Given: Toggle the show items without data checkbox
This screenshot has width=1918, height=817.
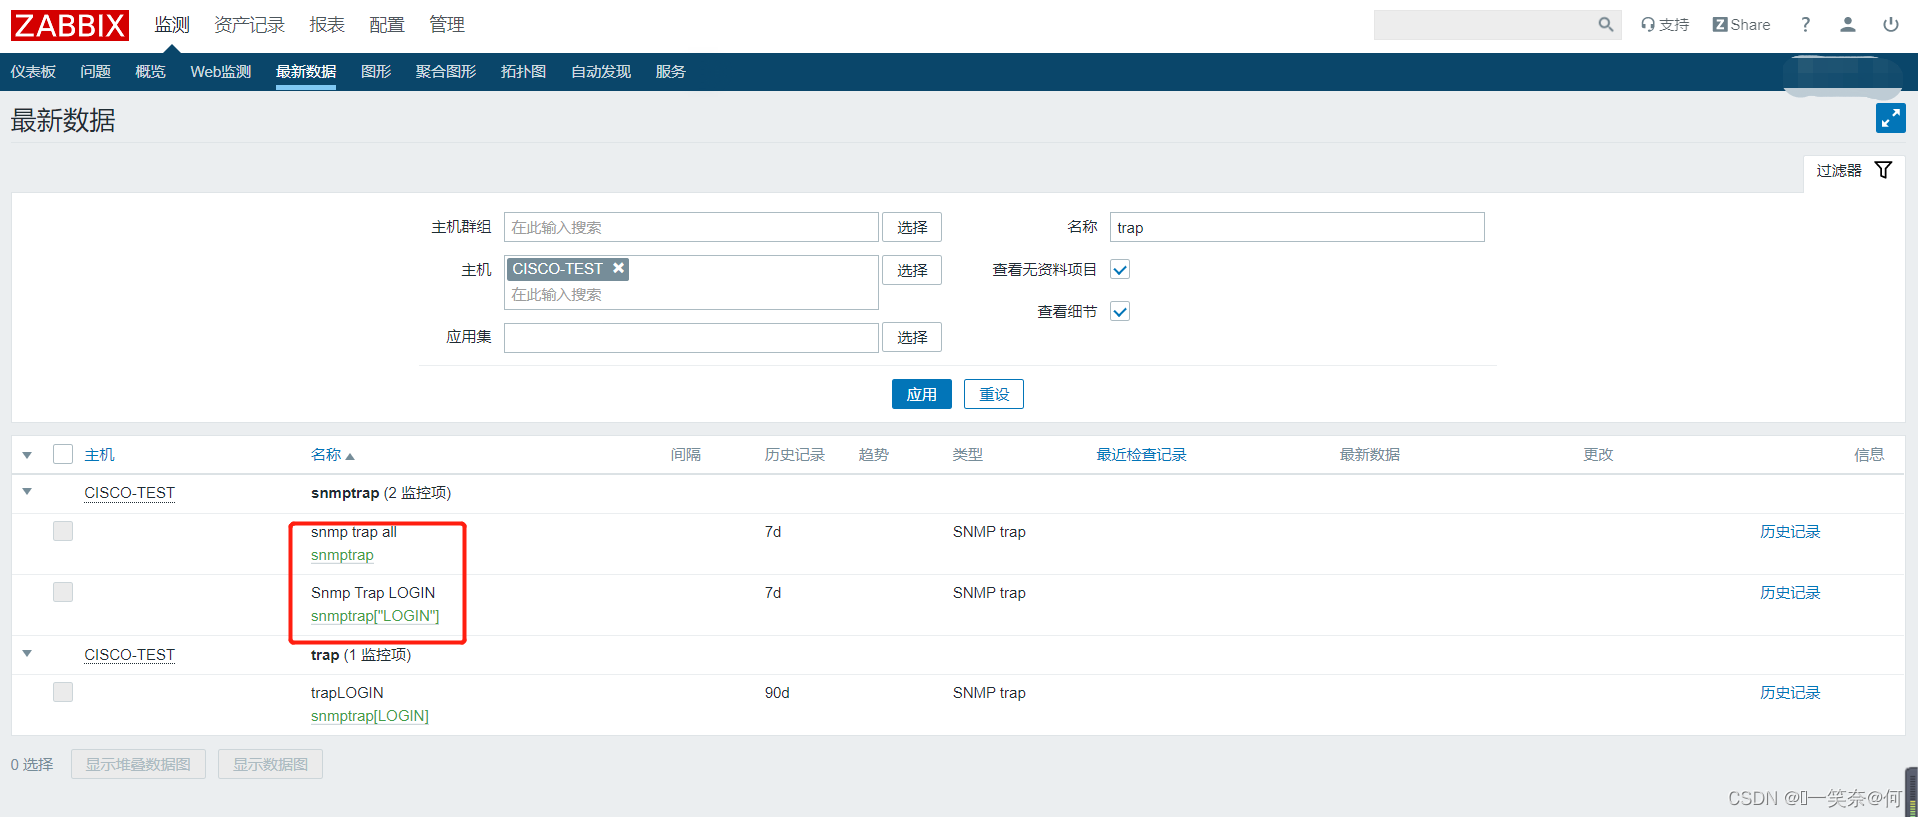Looking at the screenshot, I should point(1120,270).
